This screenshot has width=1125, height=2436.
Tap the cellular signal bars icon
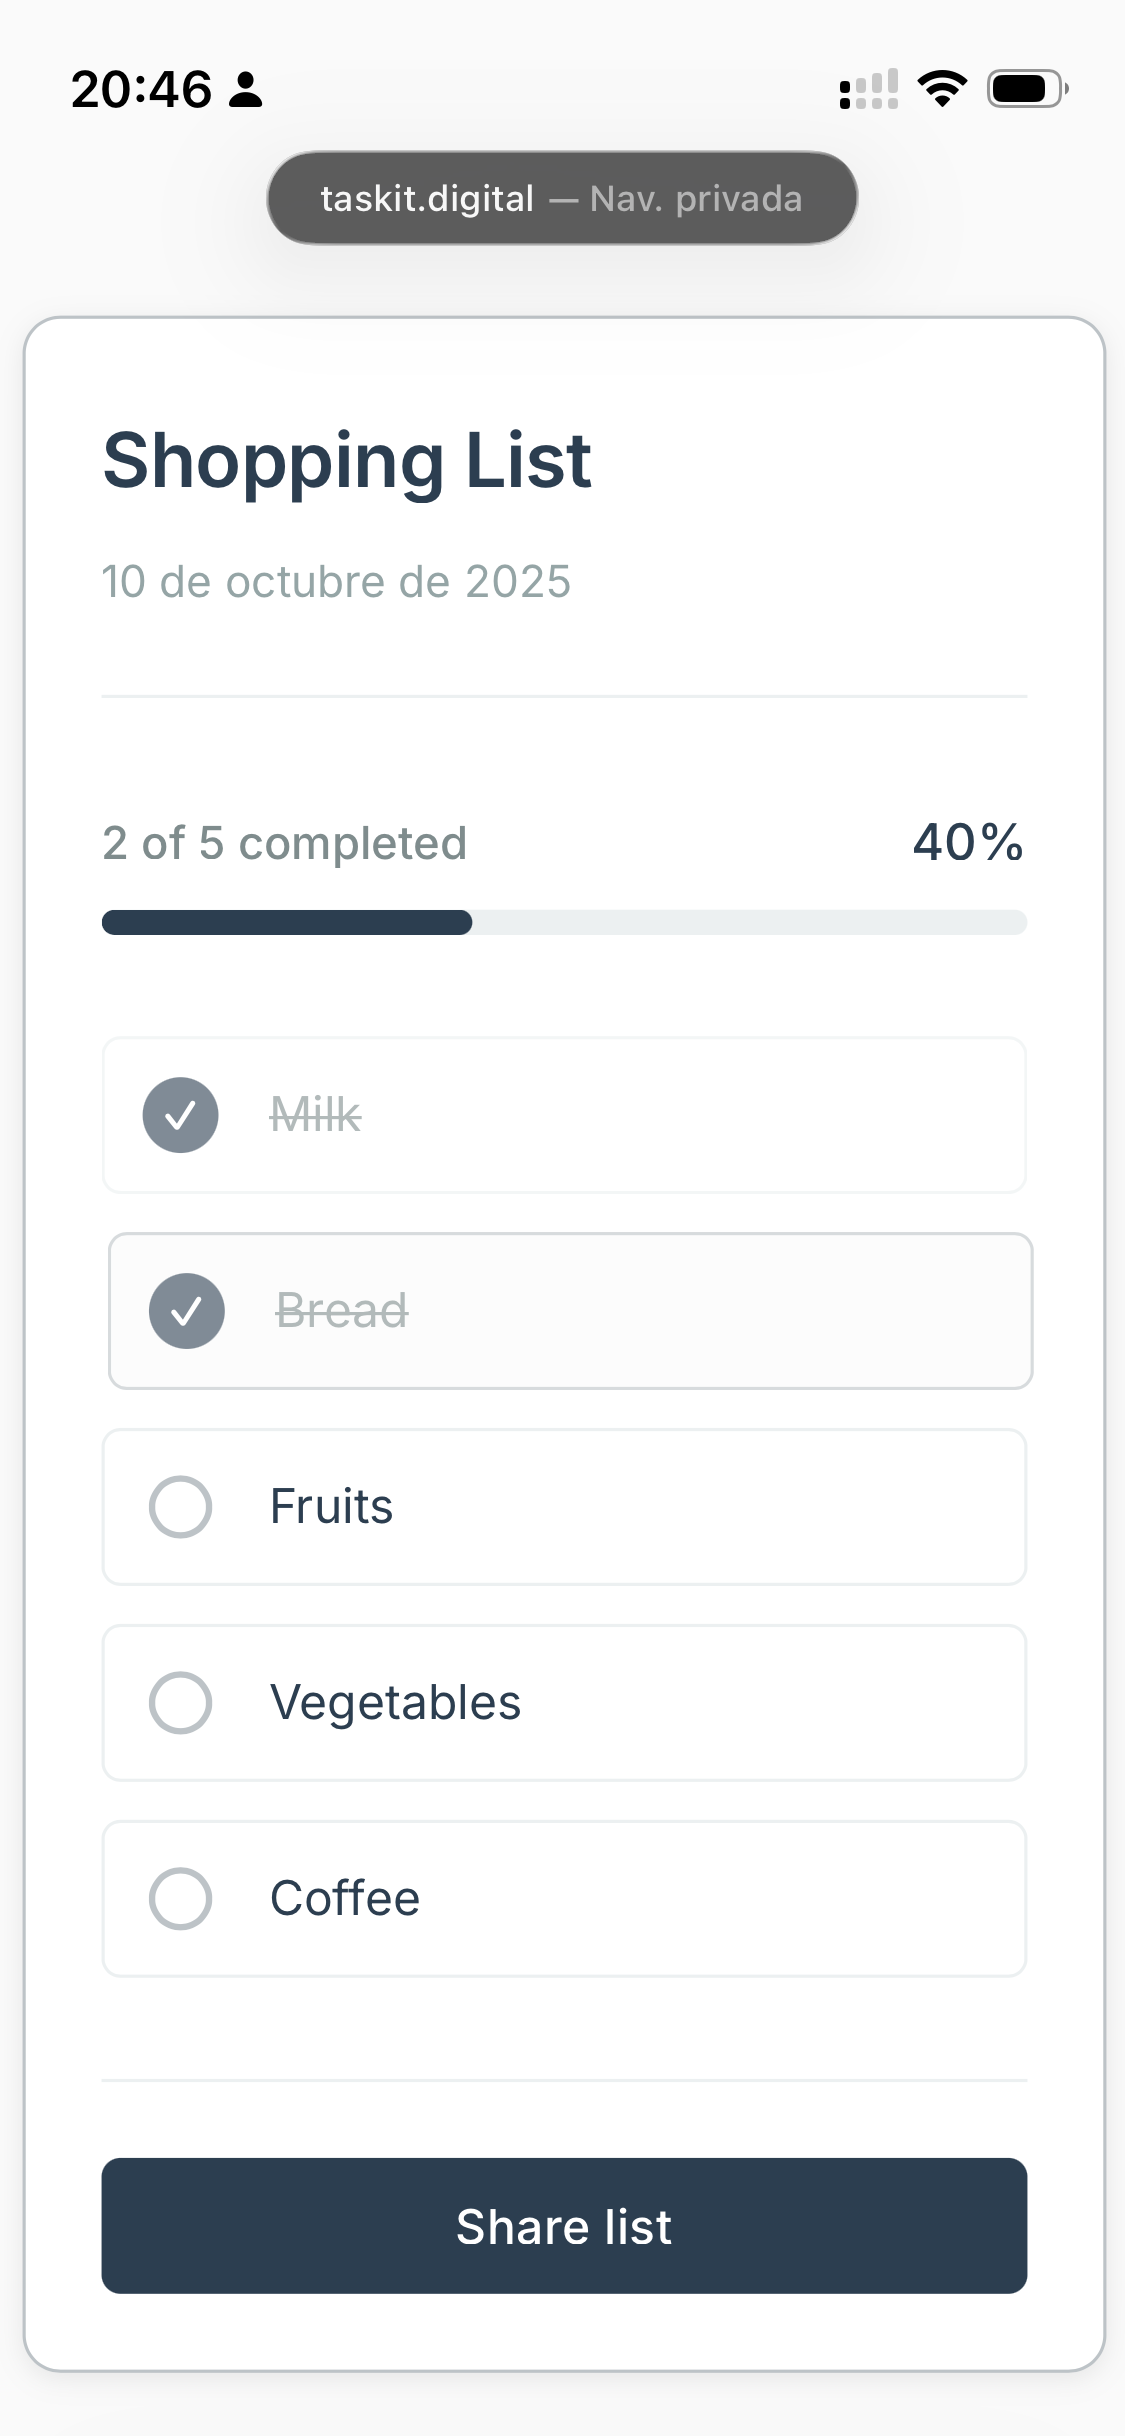(x=868, y=90)
